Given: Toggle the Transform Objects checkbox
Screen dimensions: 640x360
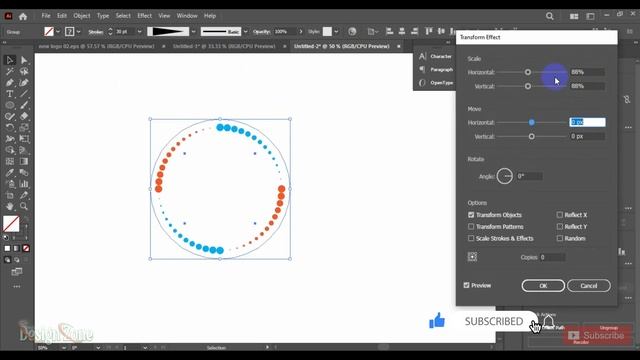Looking at the screenshot, I should [x=471, y=215].
